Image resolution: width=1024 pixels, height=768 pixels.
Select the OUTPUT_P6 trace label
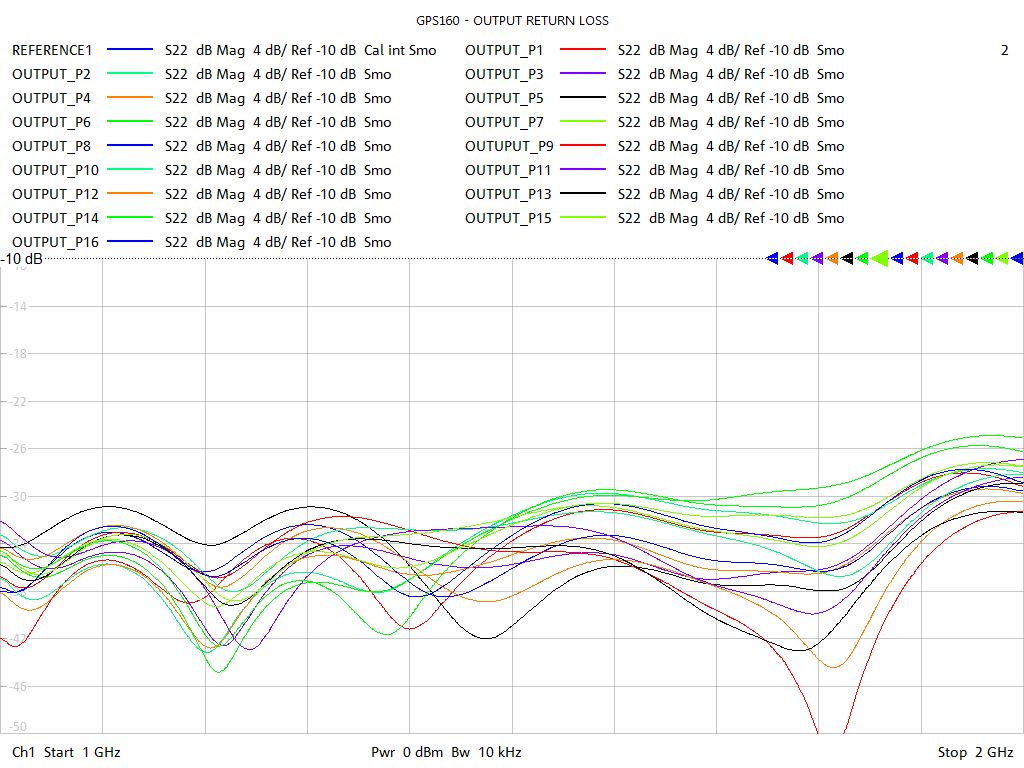pyautogui.click(x=52, y=123)
